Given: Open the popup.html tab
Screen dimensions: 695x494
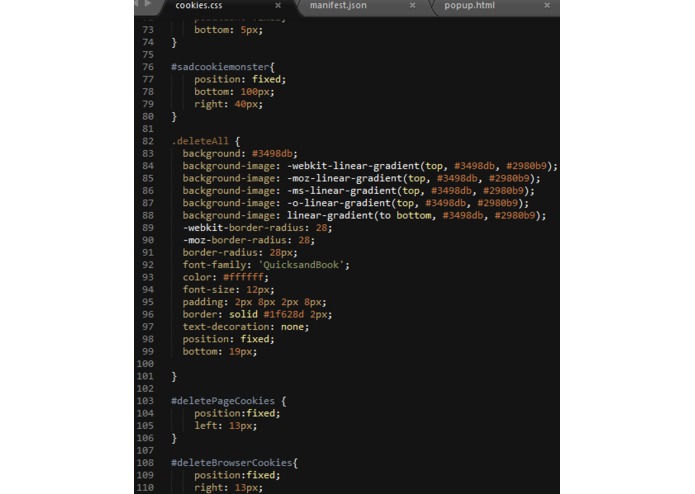Looking at the screenshot, I should (x=469, y=5).
